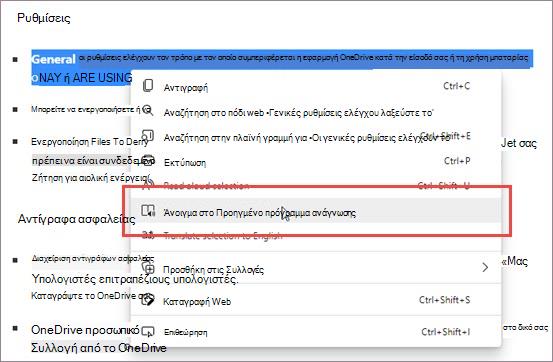
Task: Select Αντιγραφή from the context menu
Action: coord(316,86)
